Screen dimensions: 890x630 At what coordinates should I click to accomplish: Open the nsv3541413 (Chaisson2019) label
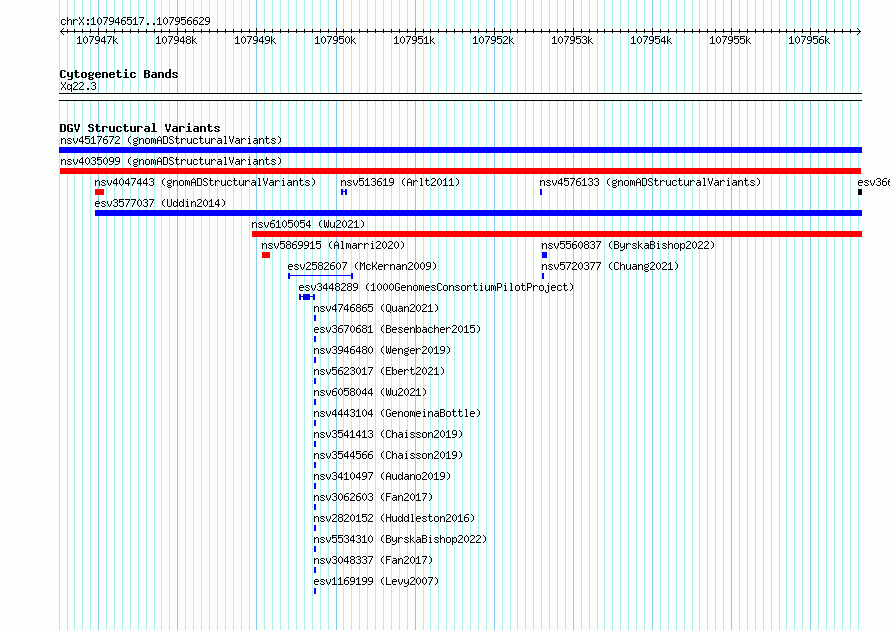coord(388,434)
